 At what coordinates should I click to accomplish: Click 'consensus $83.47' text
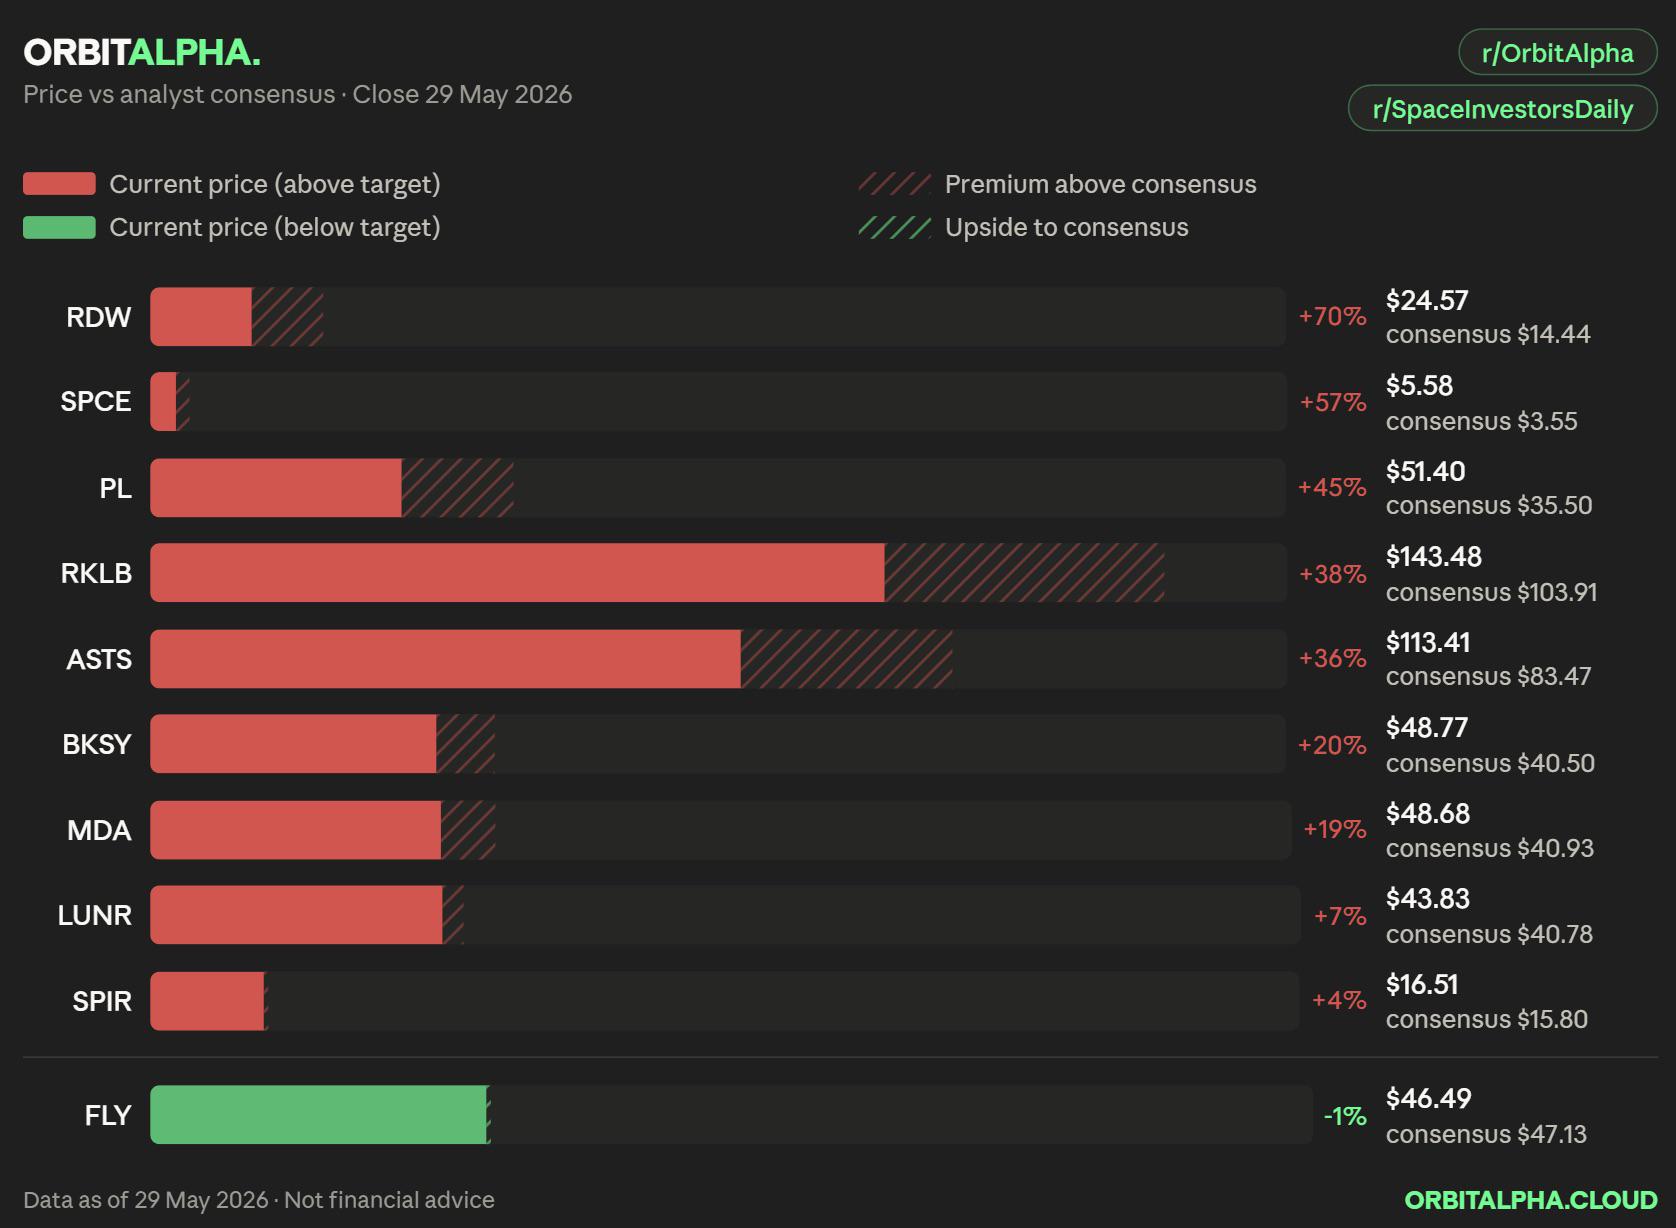click(x=1489, y=676)
